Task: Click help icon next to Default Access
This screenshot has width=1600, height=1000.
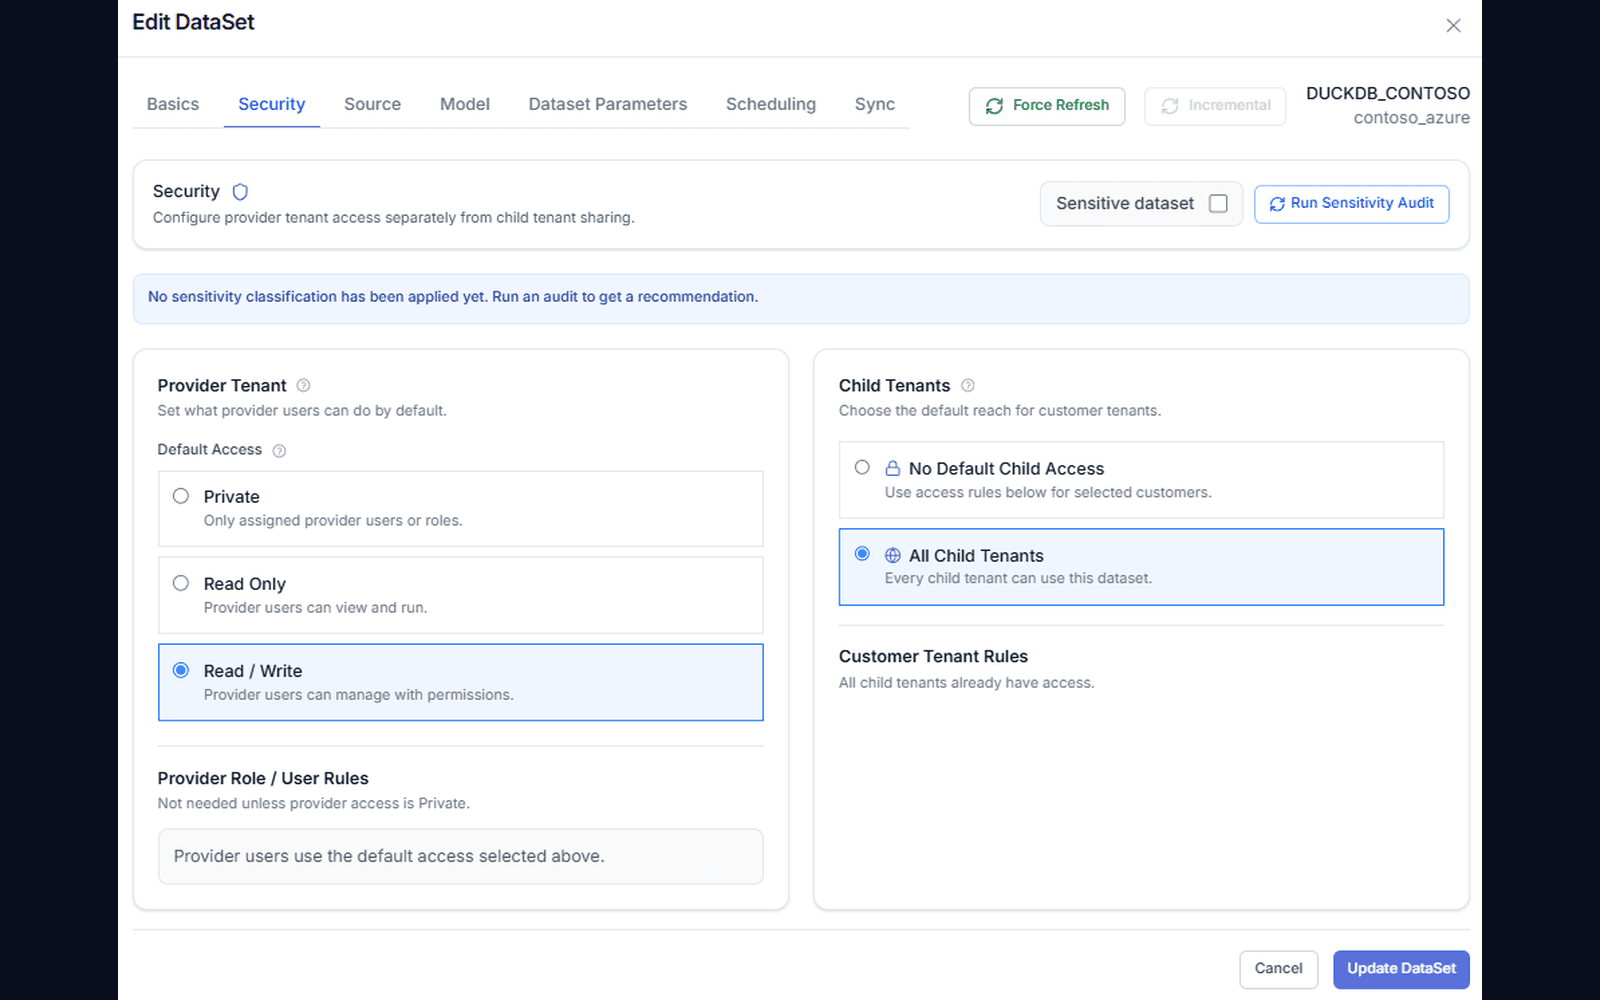Action: pos(279,451)
